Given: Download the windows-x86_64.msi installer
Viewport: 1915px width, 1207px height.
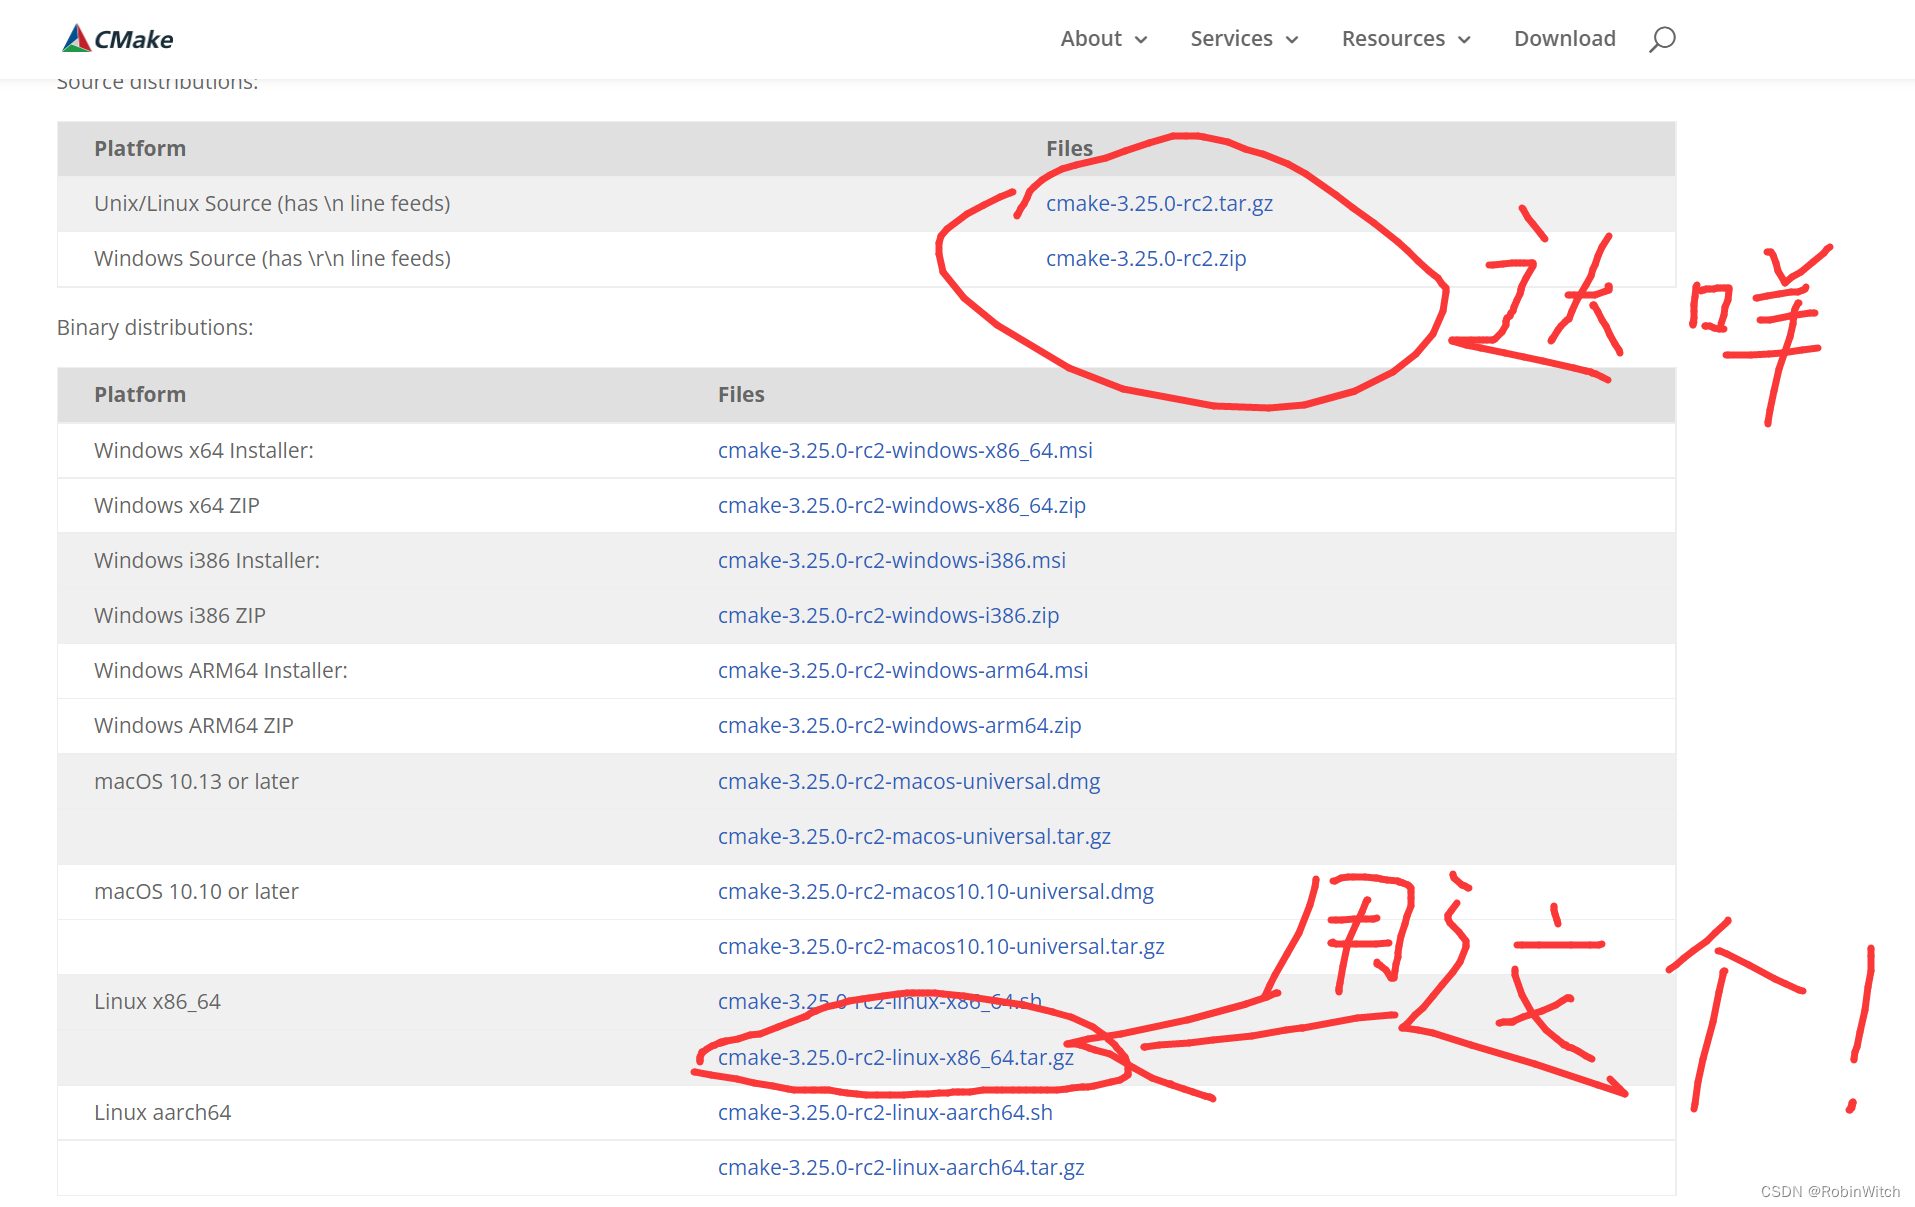Looking at the screenshot, I should point(905,451).
